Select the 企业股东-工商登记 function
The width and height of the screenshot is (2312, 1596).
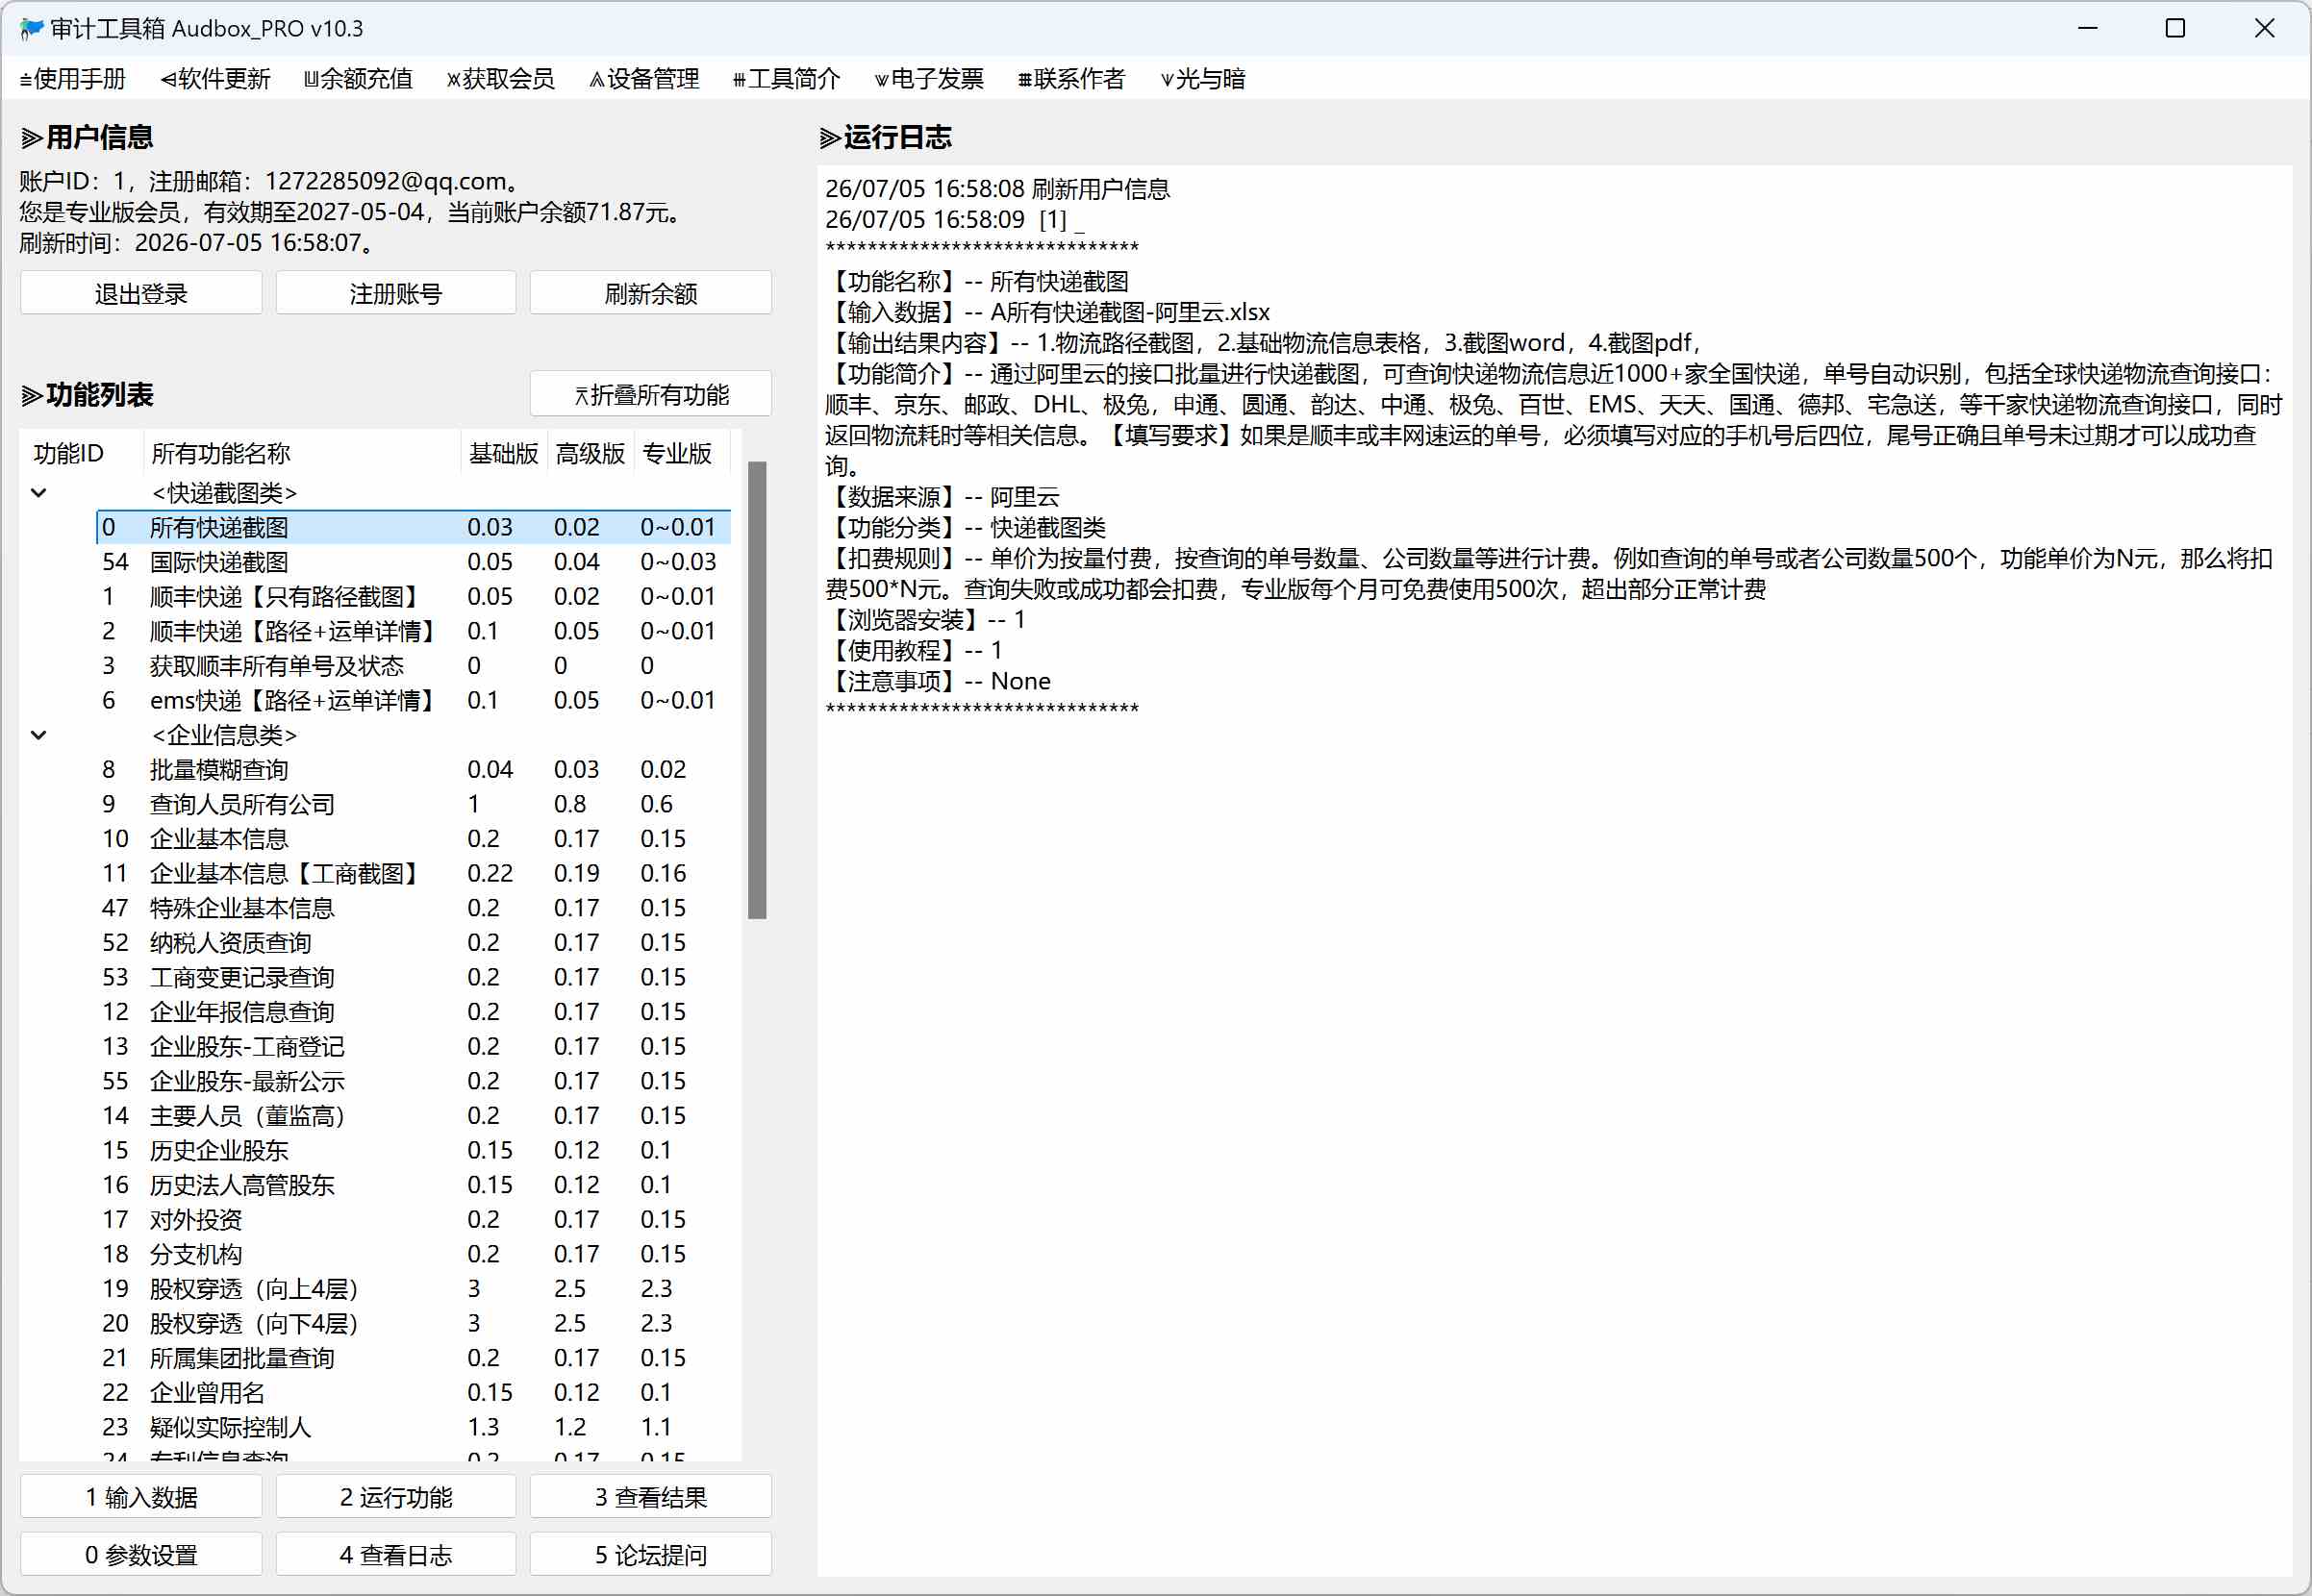(x=413, y=1047)
